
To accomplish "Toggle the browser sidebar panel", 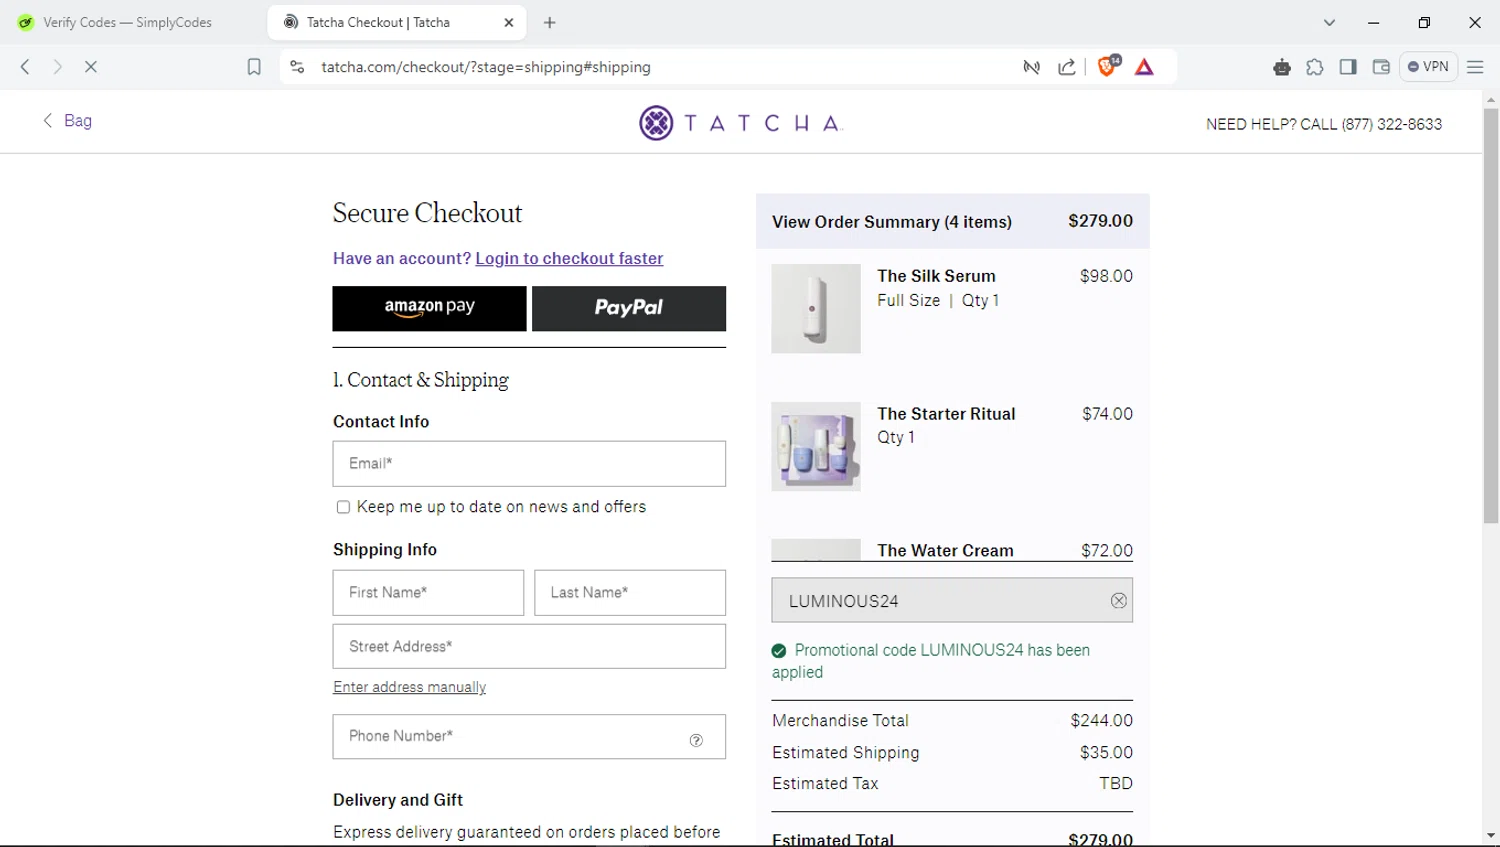I will click(x=1348, y=67).
